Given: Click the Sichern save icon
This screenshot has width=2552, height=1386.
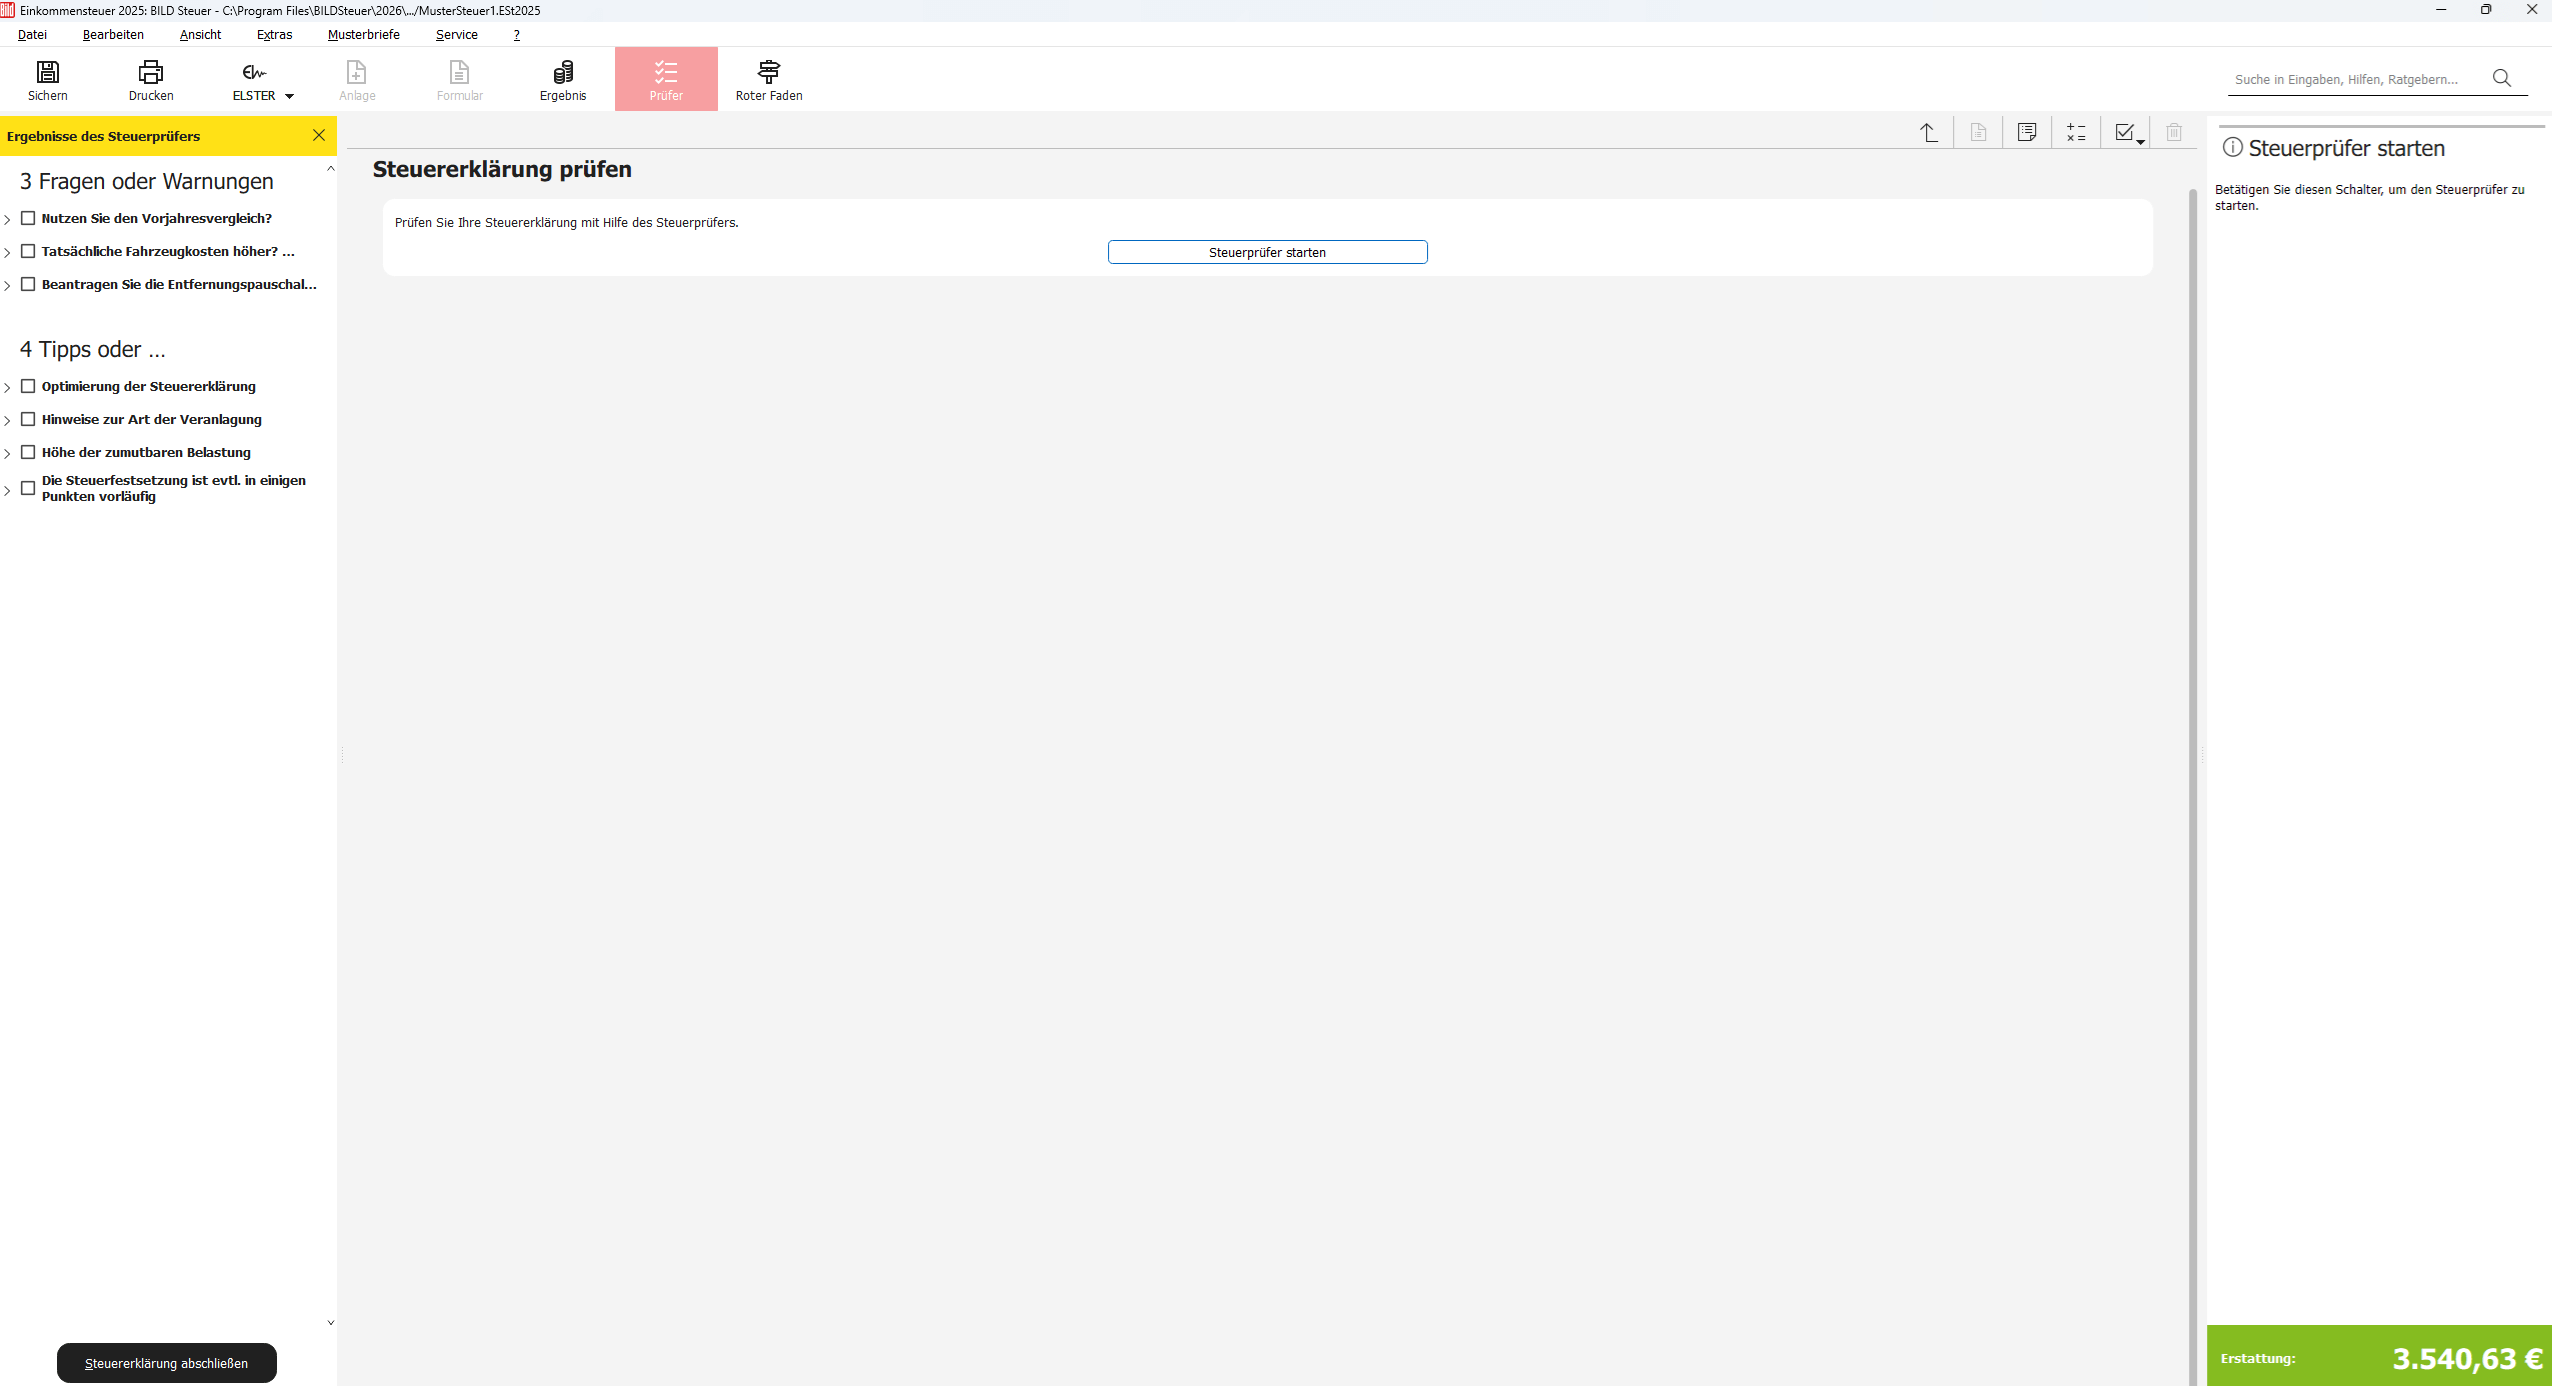Looking at the screenshot, I should pos(47,72).
